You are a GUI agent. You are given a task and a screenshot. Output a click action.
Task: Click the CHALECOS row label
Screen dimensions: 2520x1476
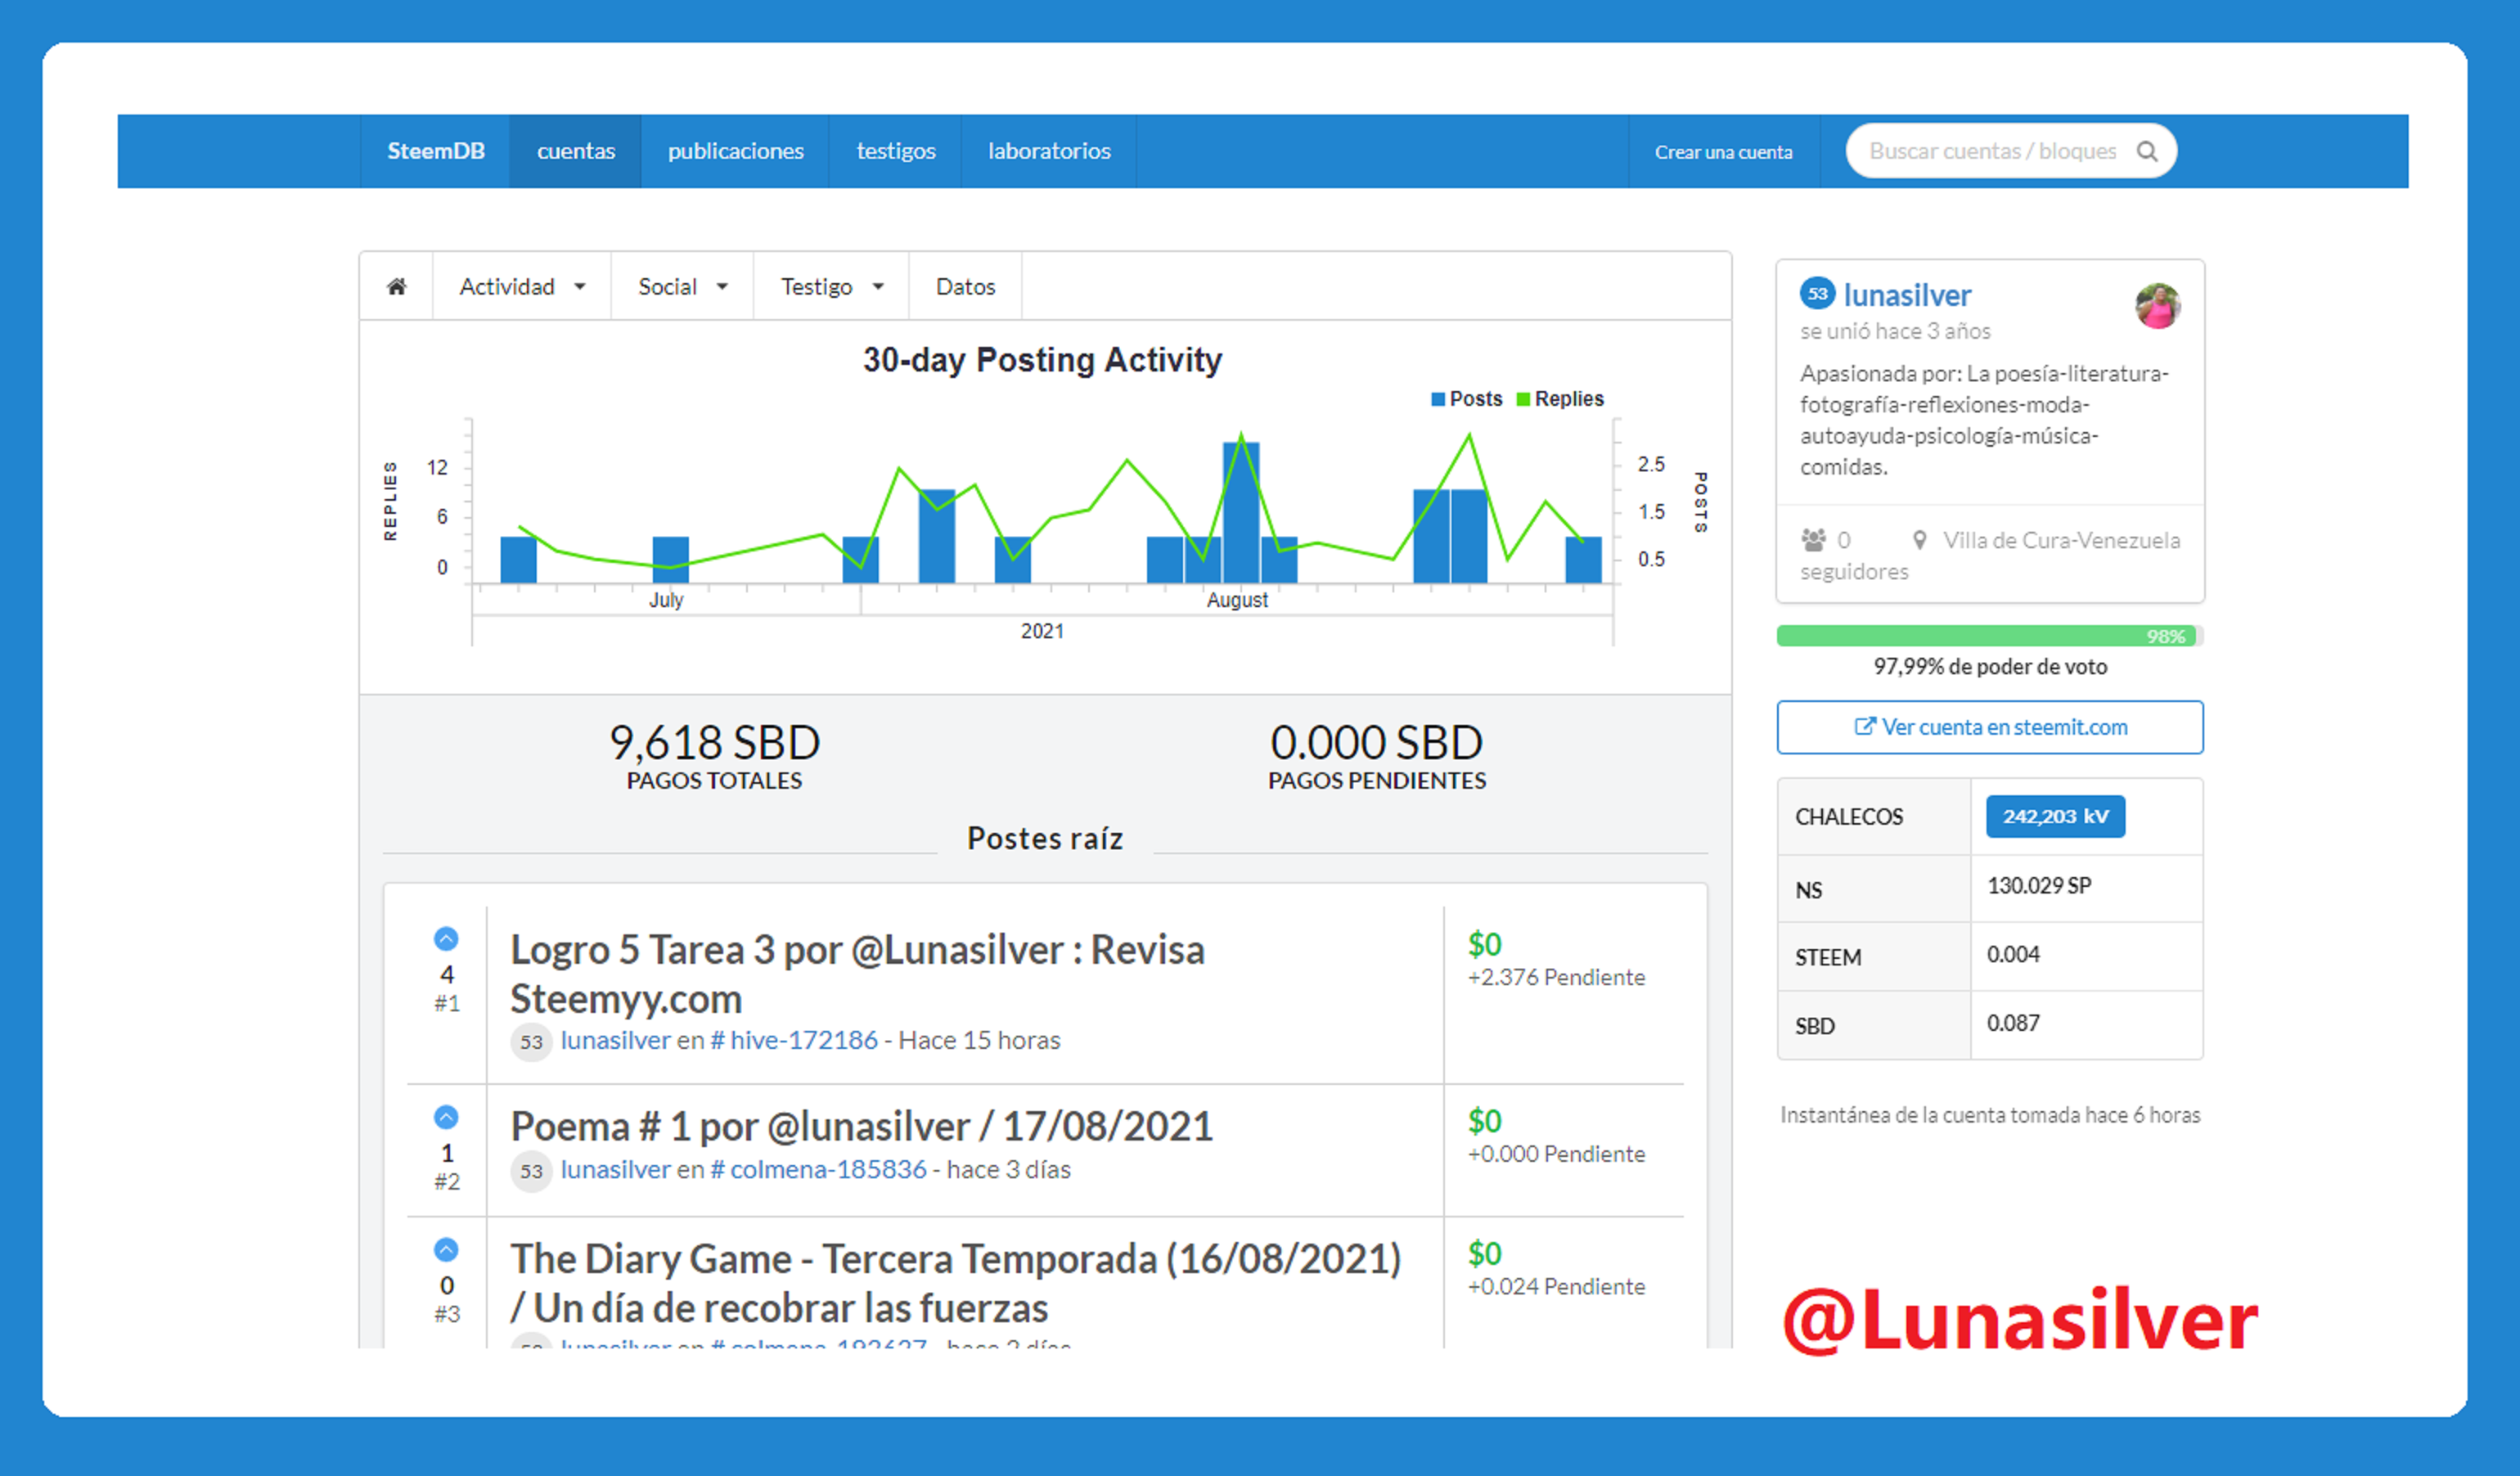coord(1849,817)
